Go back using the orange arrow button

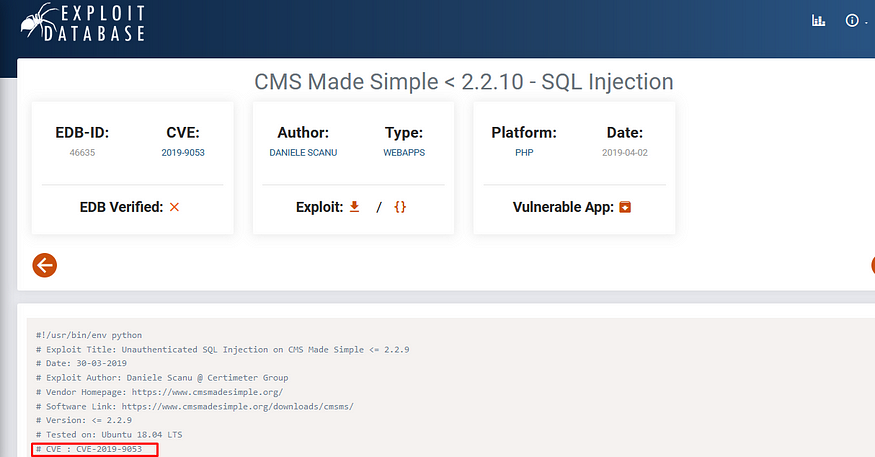pyautogui.click(x=45, y=265)
